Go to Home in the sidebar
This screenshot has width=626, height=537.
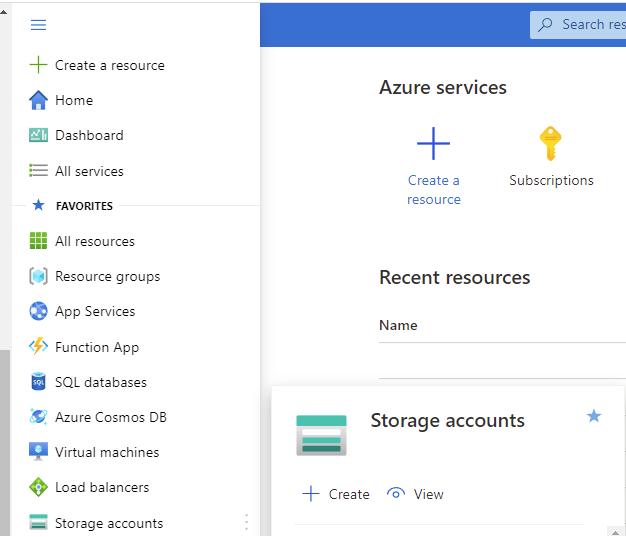click(74, 100)
